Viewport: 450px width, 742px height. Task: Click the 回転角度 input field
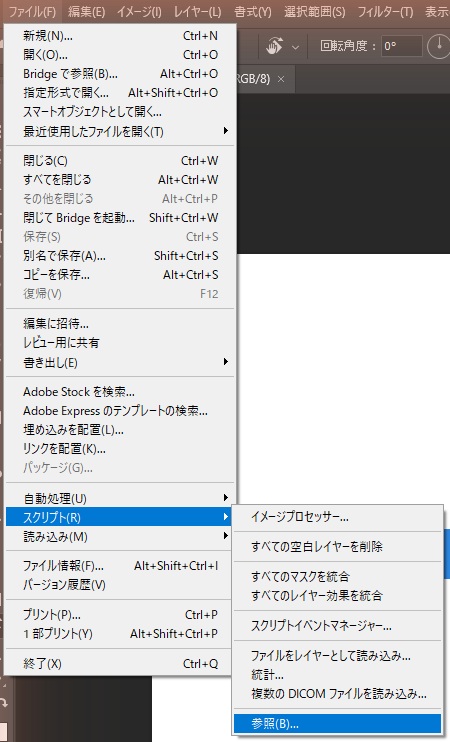coord(402,46)
